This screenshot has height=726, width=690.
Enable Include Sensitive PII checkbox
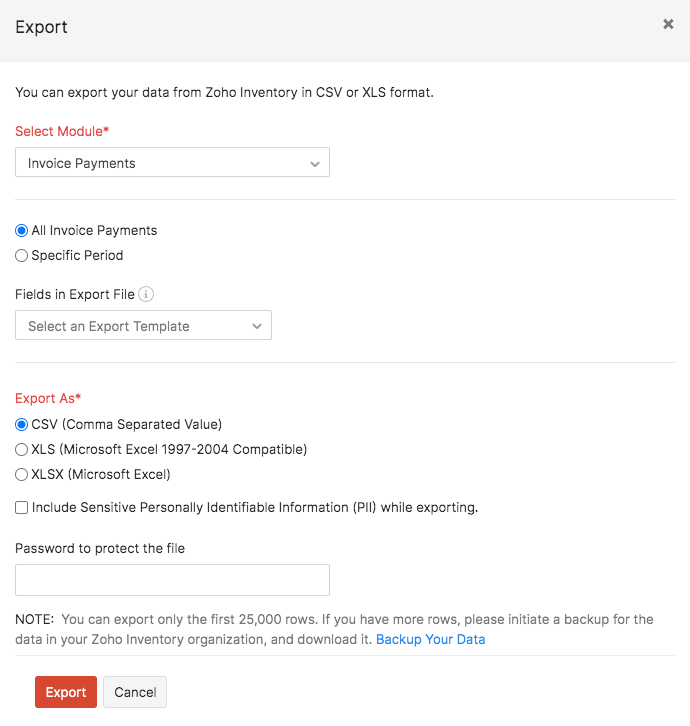(x=22, y=507)
